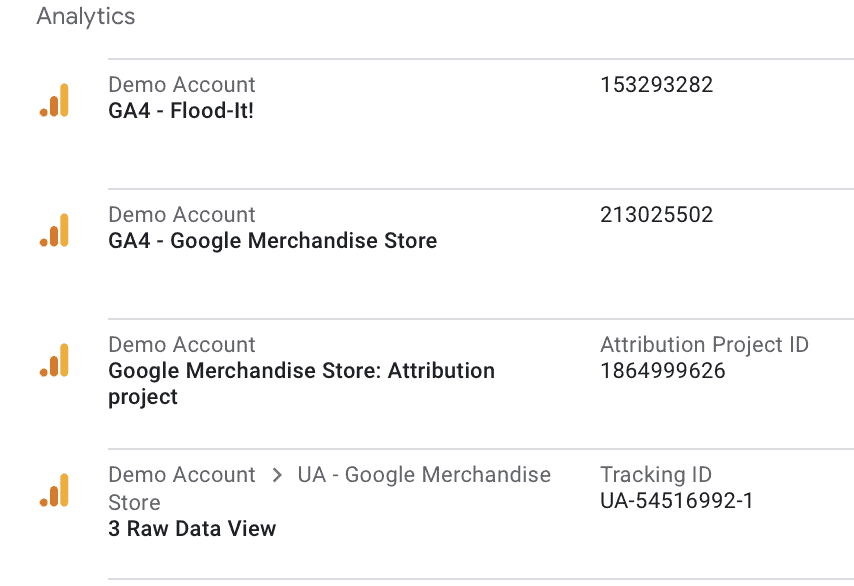Click Demo Account label above Flood-It!
Viewport: 854px width, 586px height.
point(182,85)
